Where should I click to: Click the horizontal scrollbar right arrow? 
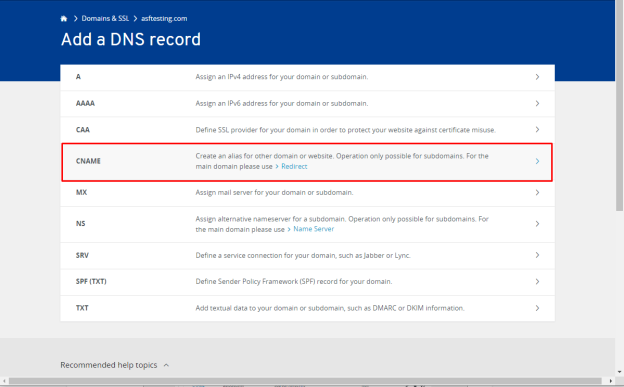point(610,381)
